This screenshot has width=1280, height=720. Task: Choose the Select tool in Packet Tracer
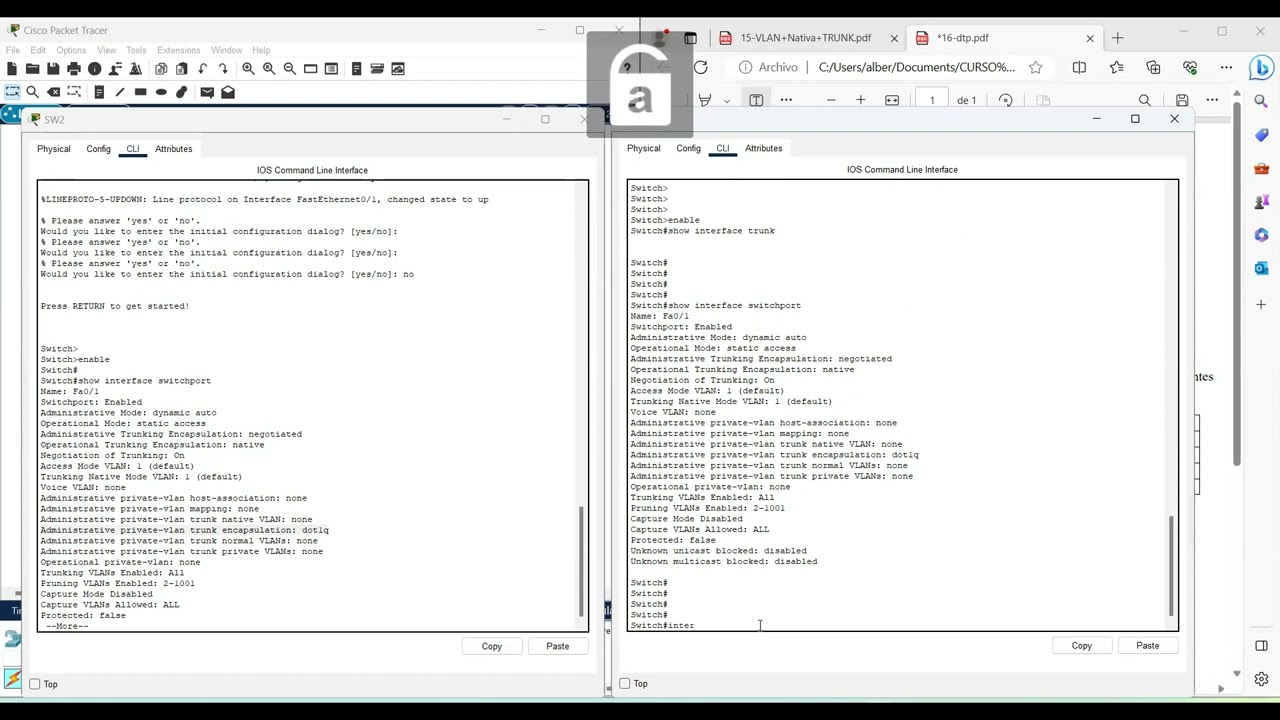pyautogui.click(x=12, y=92)
